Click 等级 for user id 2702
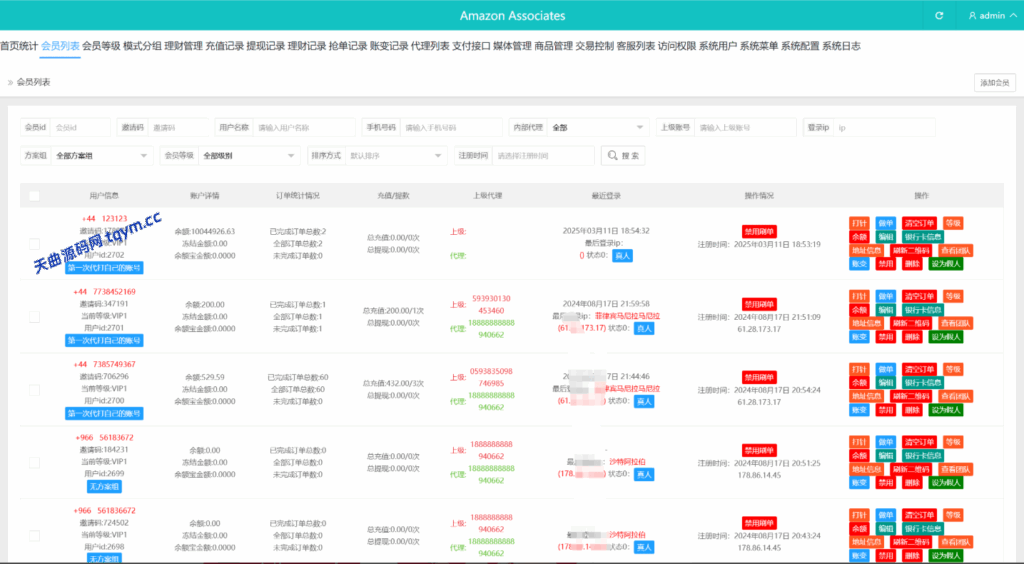 (x=953, y=223)
